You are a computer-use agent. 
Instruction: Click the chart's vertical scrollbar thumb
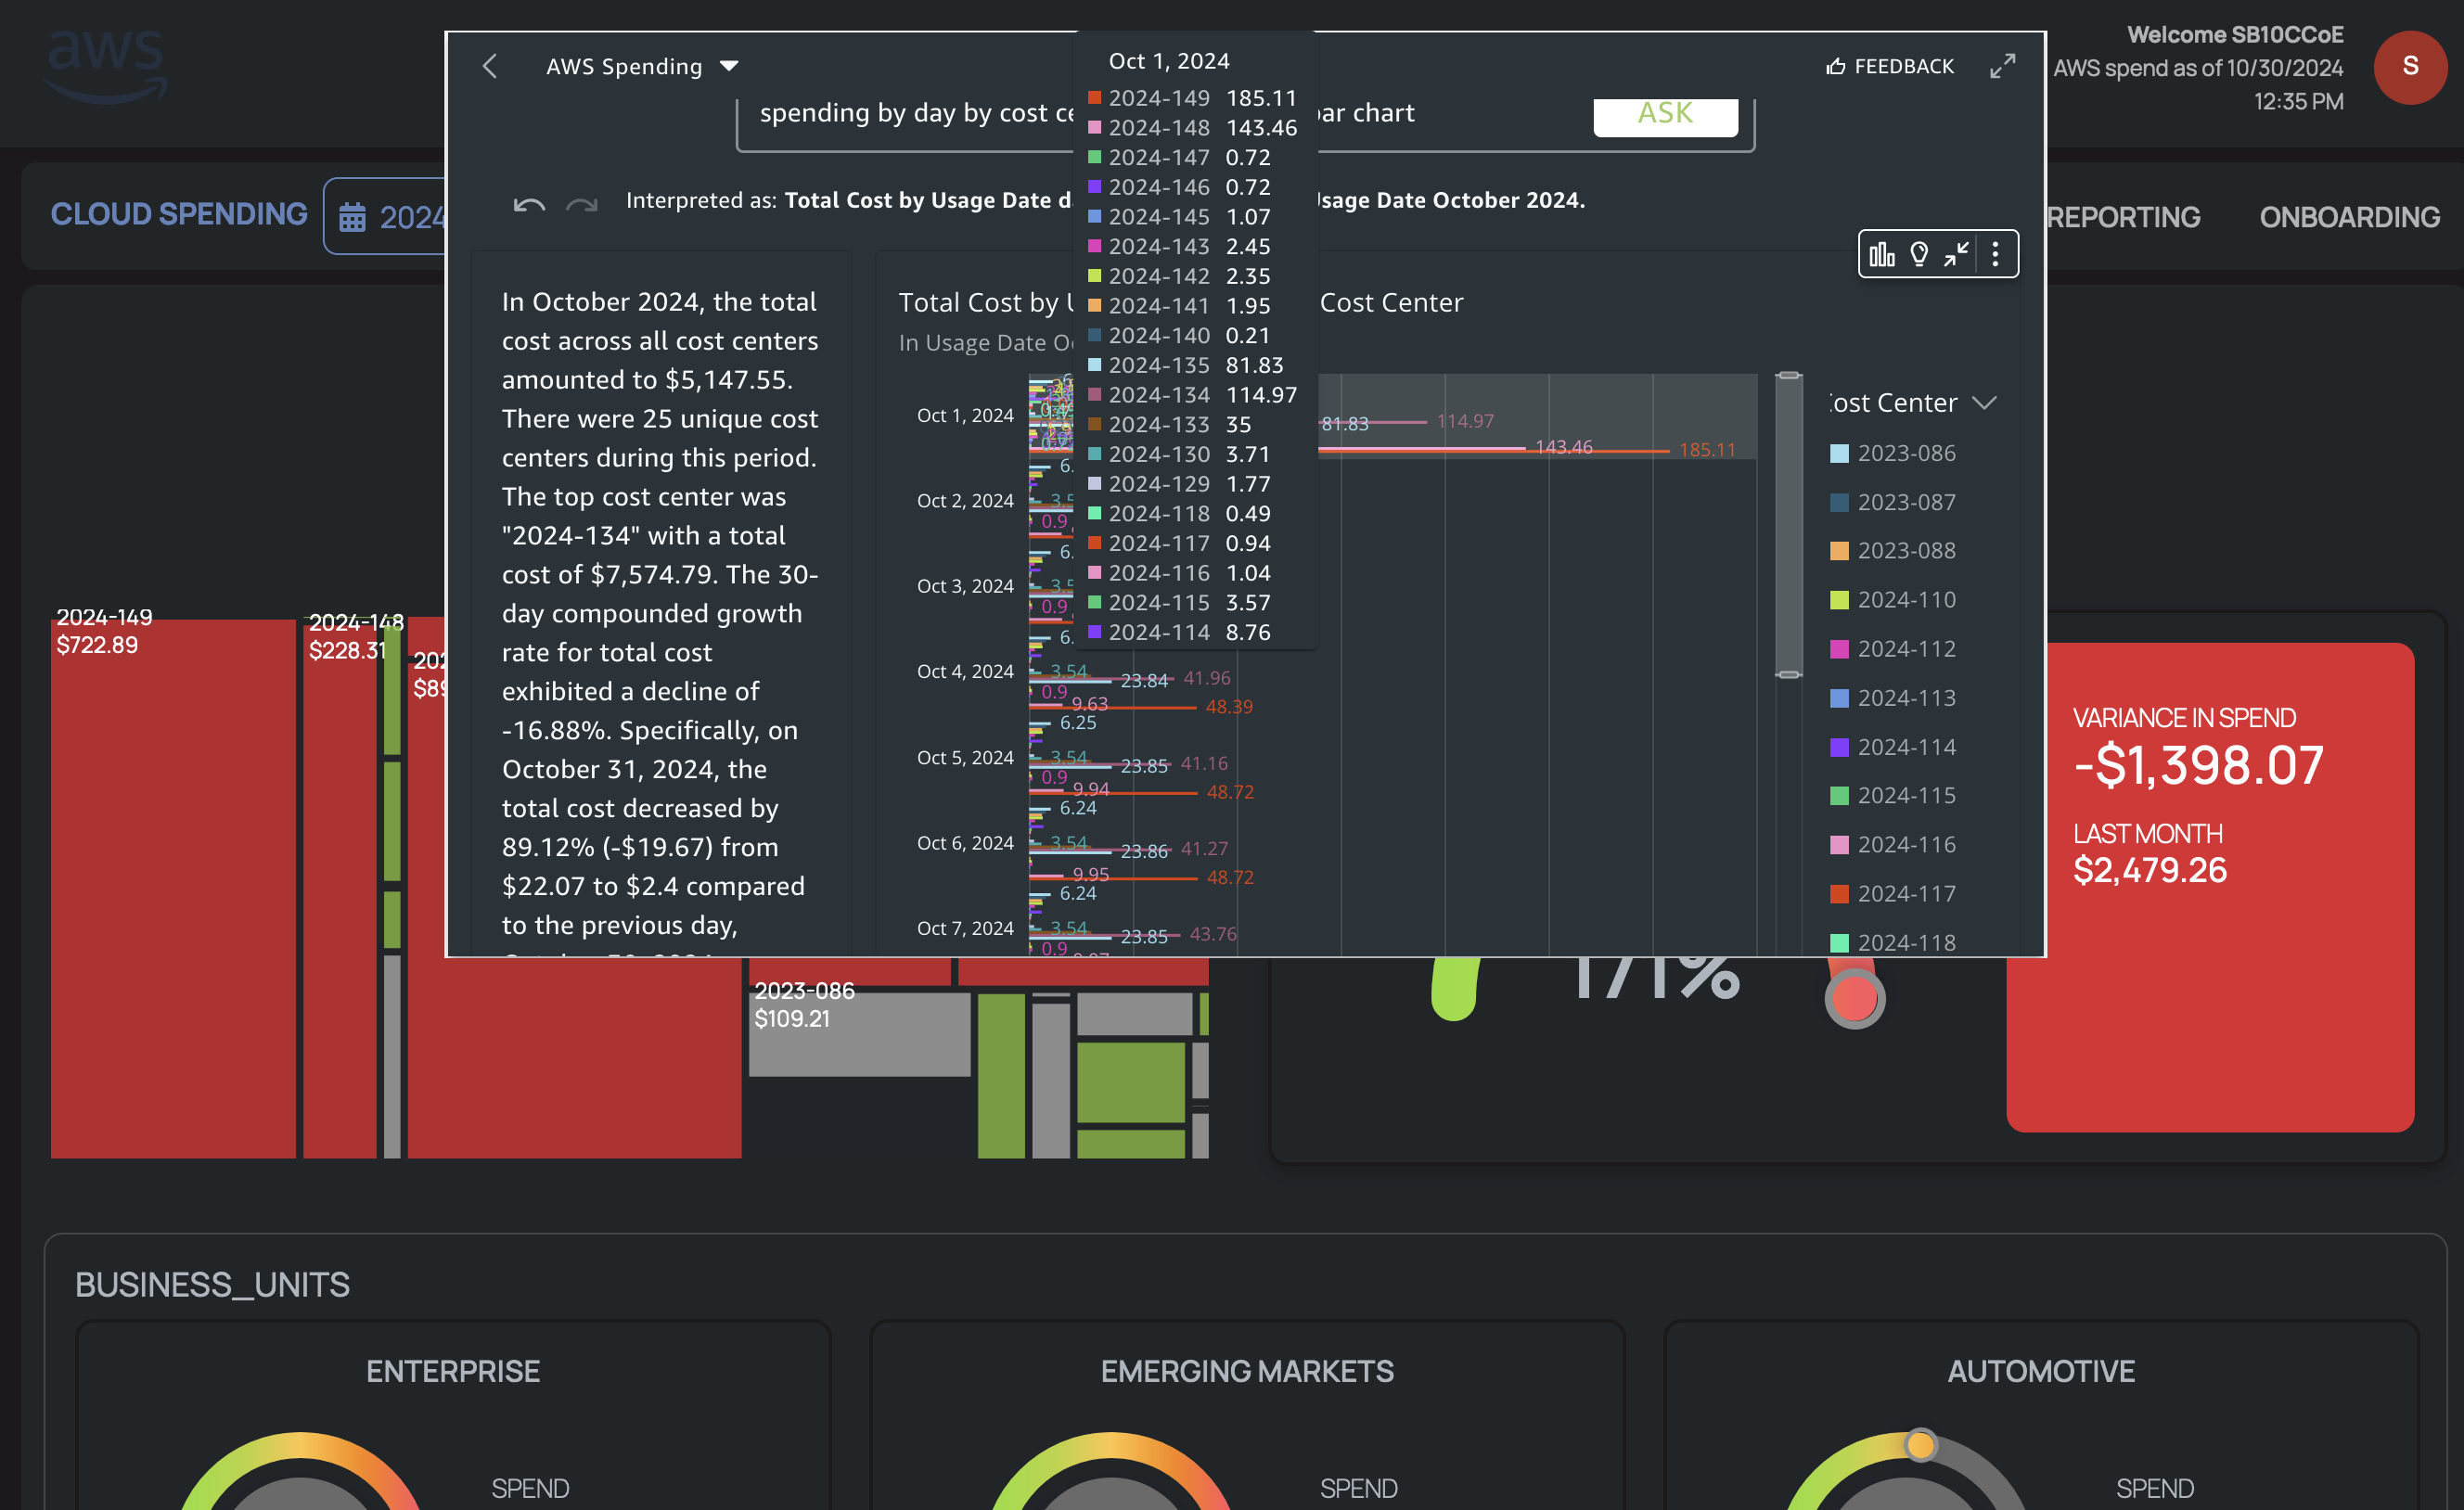pyautogui.click(x=1789, y=525)
